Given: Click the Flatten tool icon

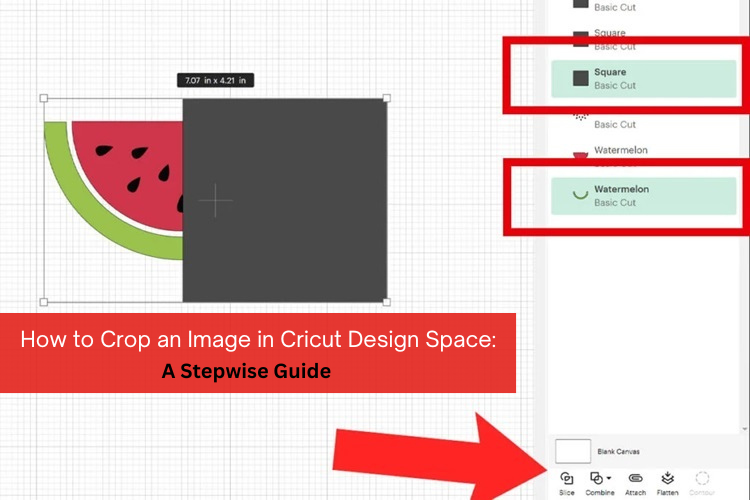Looking at the screenshot, I should [667, 478].
